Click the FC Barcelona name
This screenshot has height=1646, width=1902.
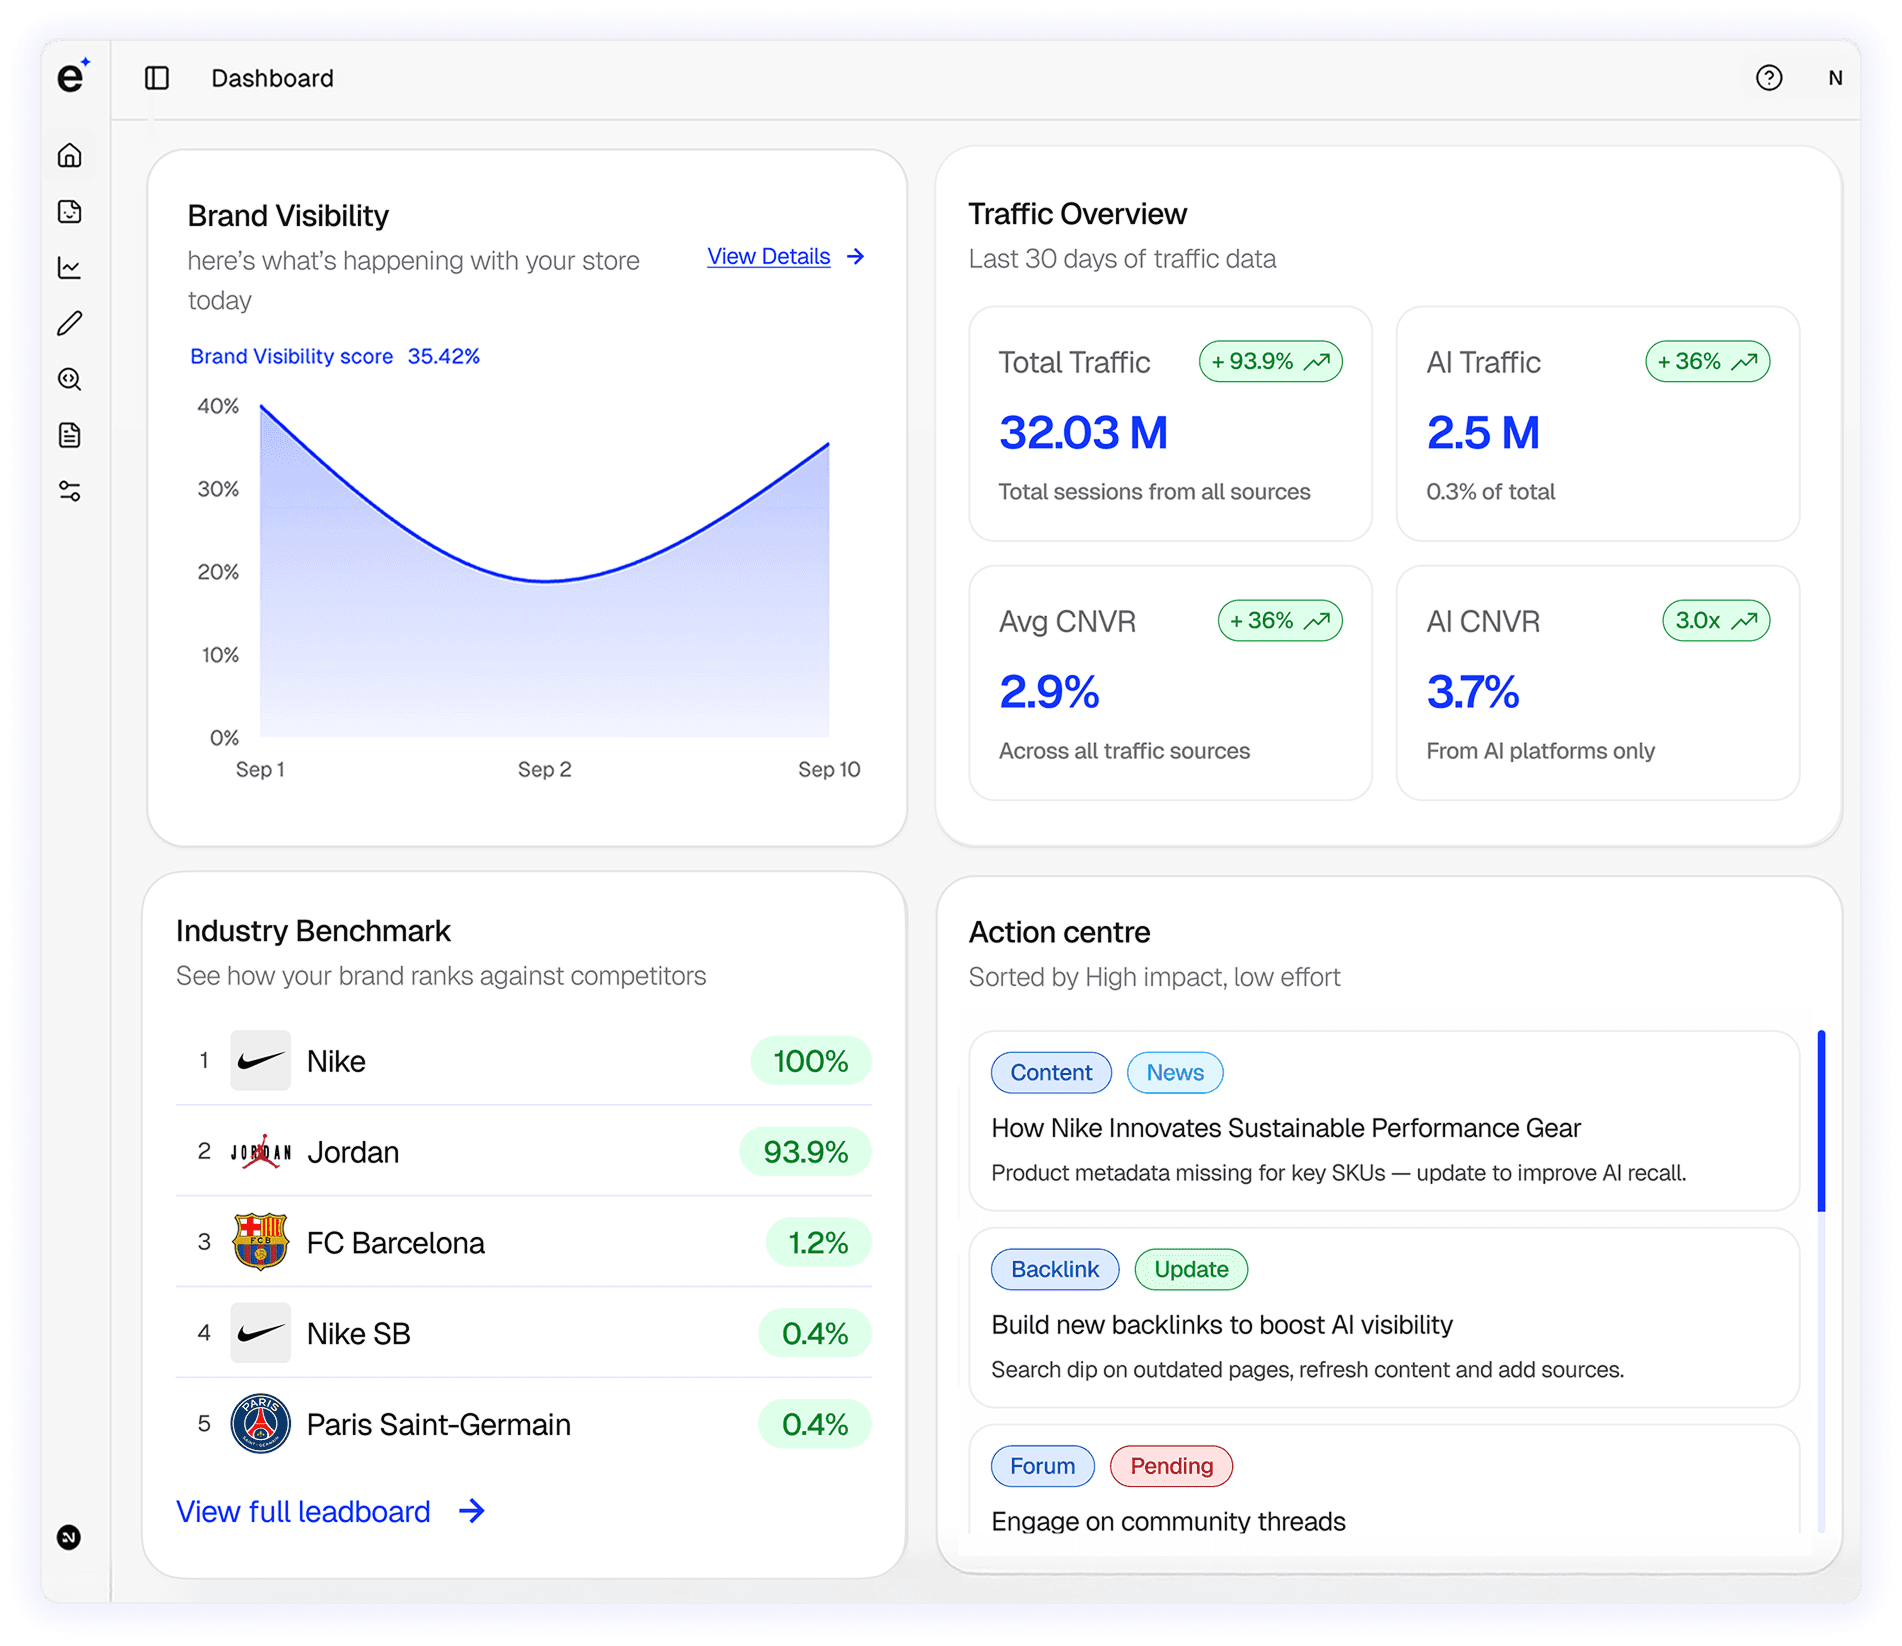[x=395, y=1242]
